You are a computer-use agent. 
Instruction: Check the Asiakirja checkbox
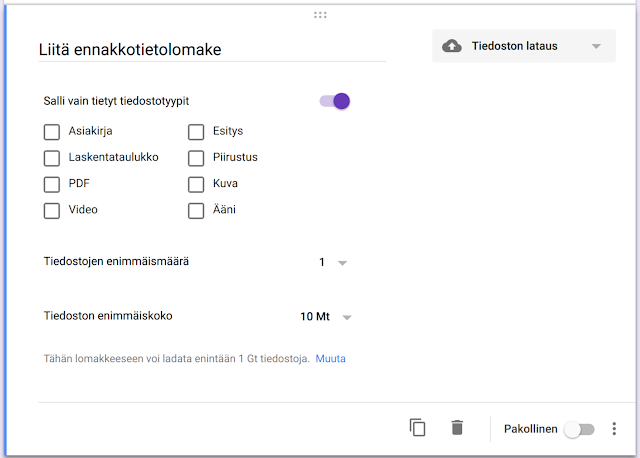[52, 131]
